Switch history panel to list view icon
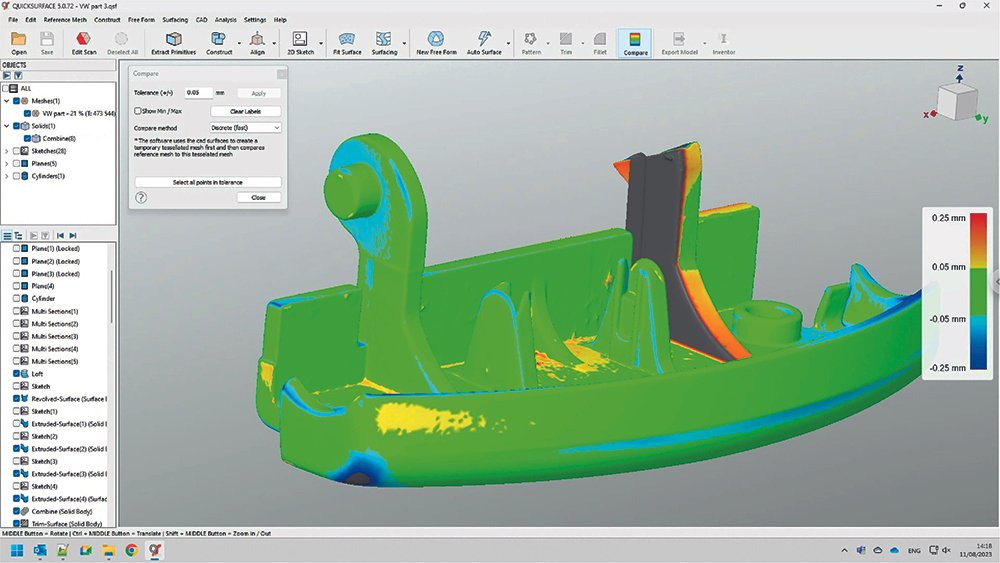Screen dimensions: 1000x563 pyautogui.click(x=7, y=235)
